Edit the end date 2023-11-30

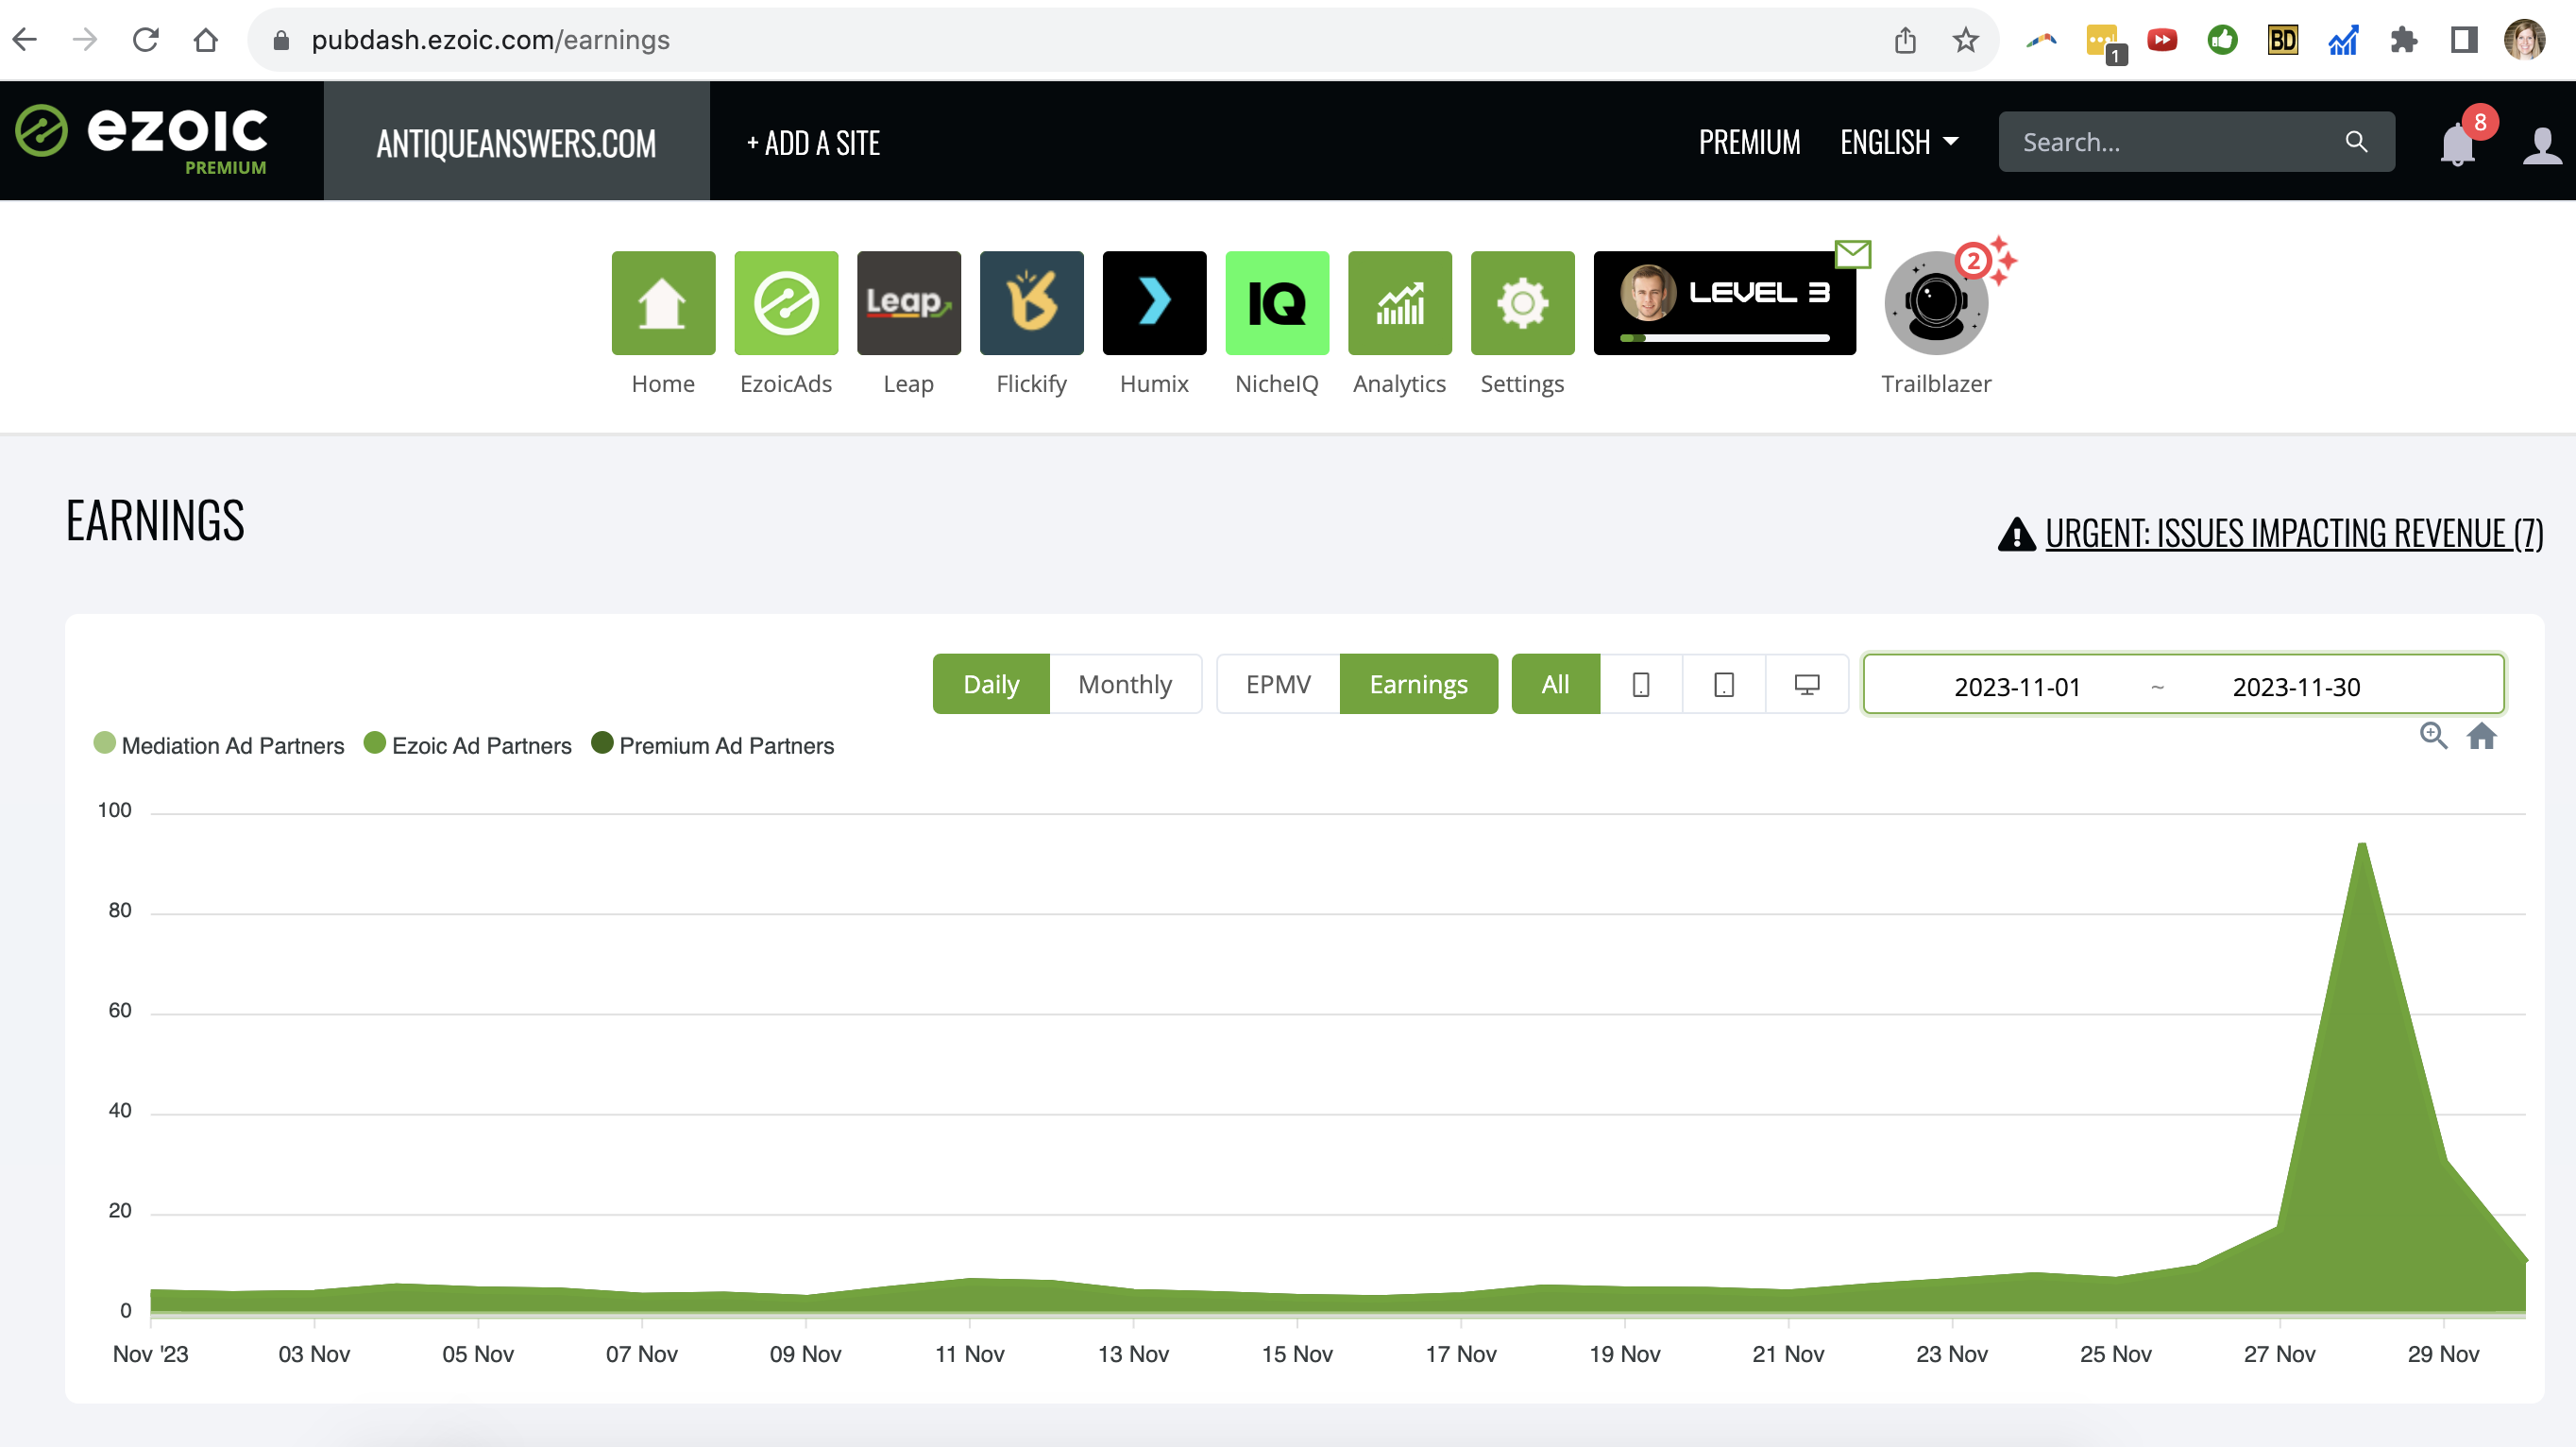[x=2296, y=687]
